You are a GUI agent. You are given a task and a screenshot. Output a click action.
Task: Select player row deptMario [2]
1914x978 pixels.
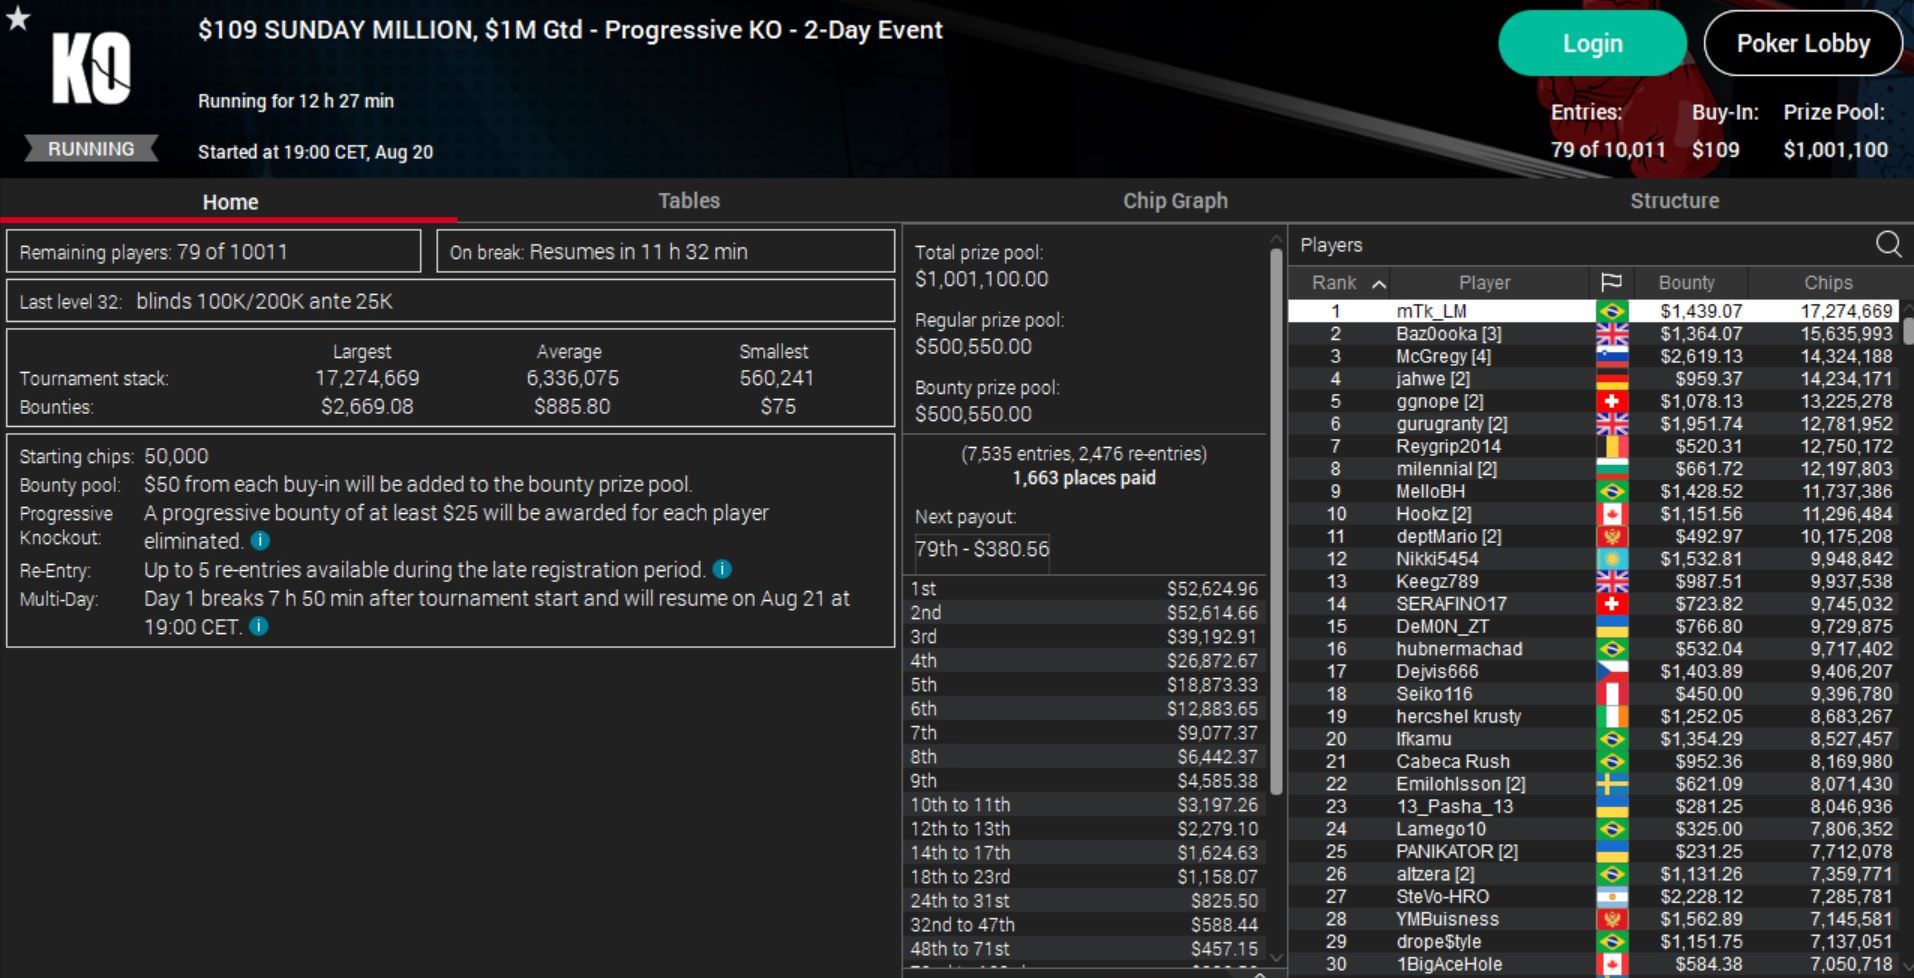tap(1595, 536)
